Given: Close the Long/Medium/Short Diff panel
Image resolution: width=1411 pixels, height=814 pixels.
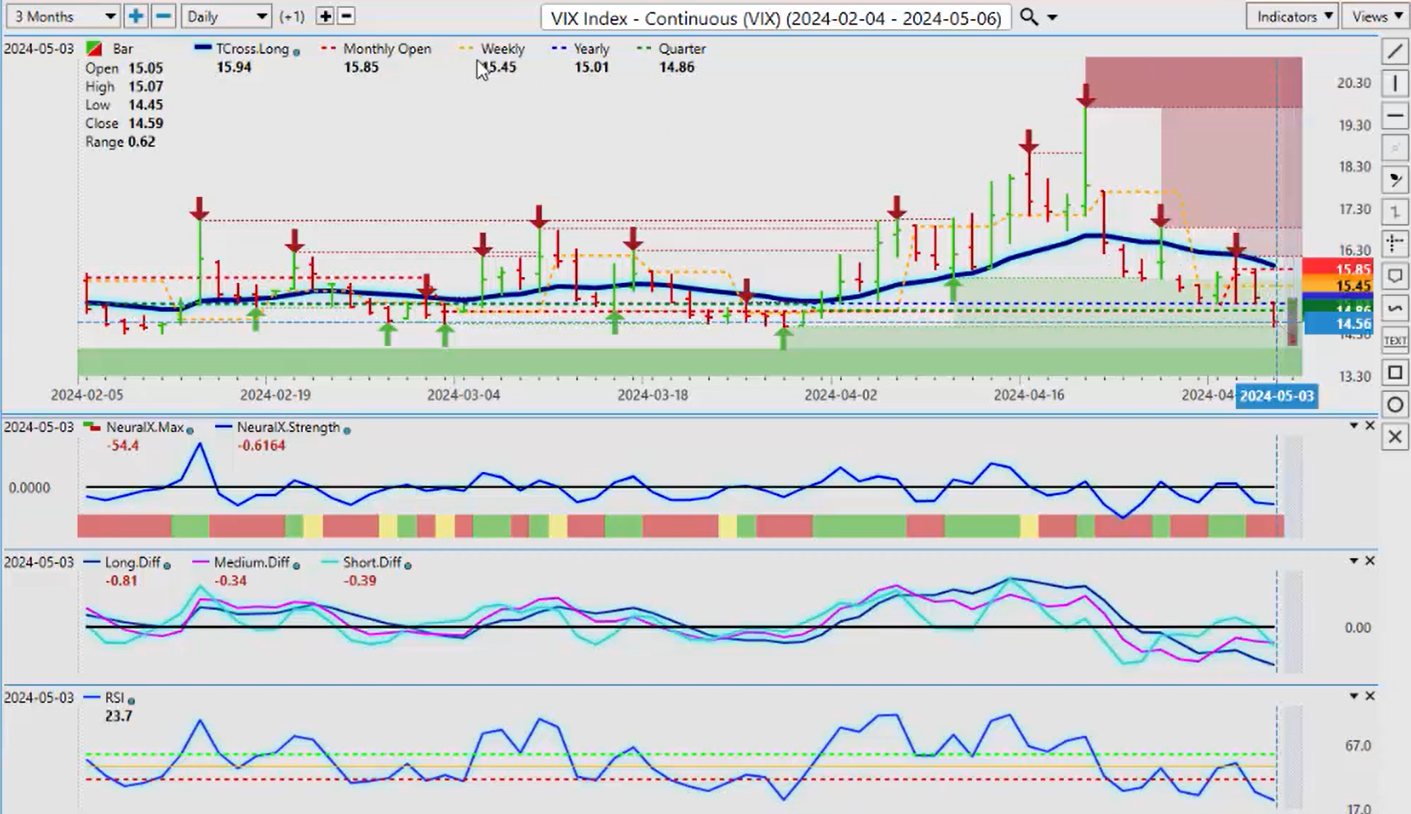Looking at the screenshot, I should coord(1370,561).
